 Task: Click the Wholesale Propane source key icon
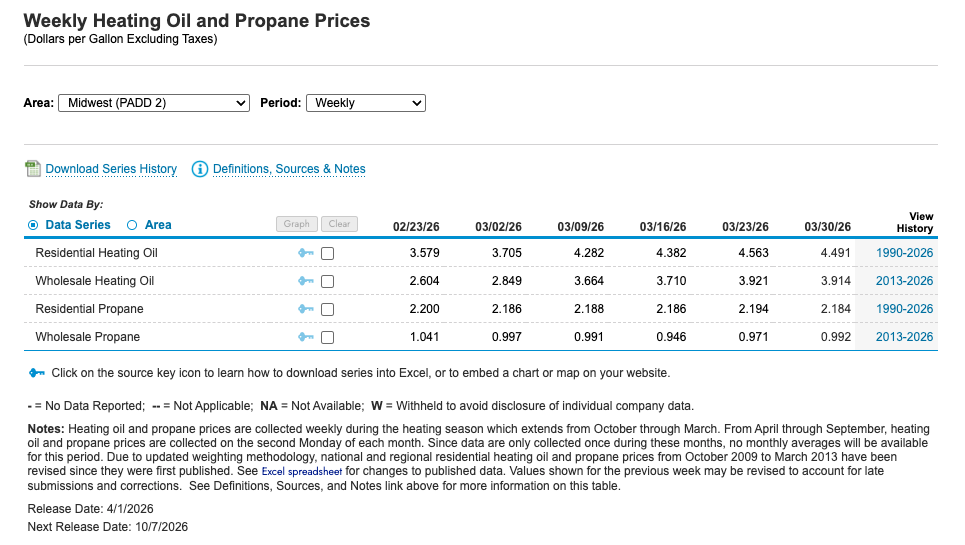(306, 337)
